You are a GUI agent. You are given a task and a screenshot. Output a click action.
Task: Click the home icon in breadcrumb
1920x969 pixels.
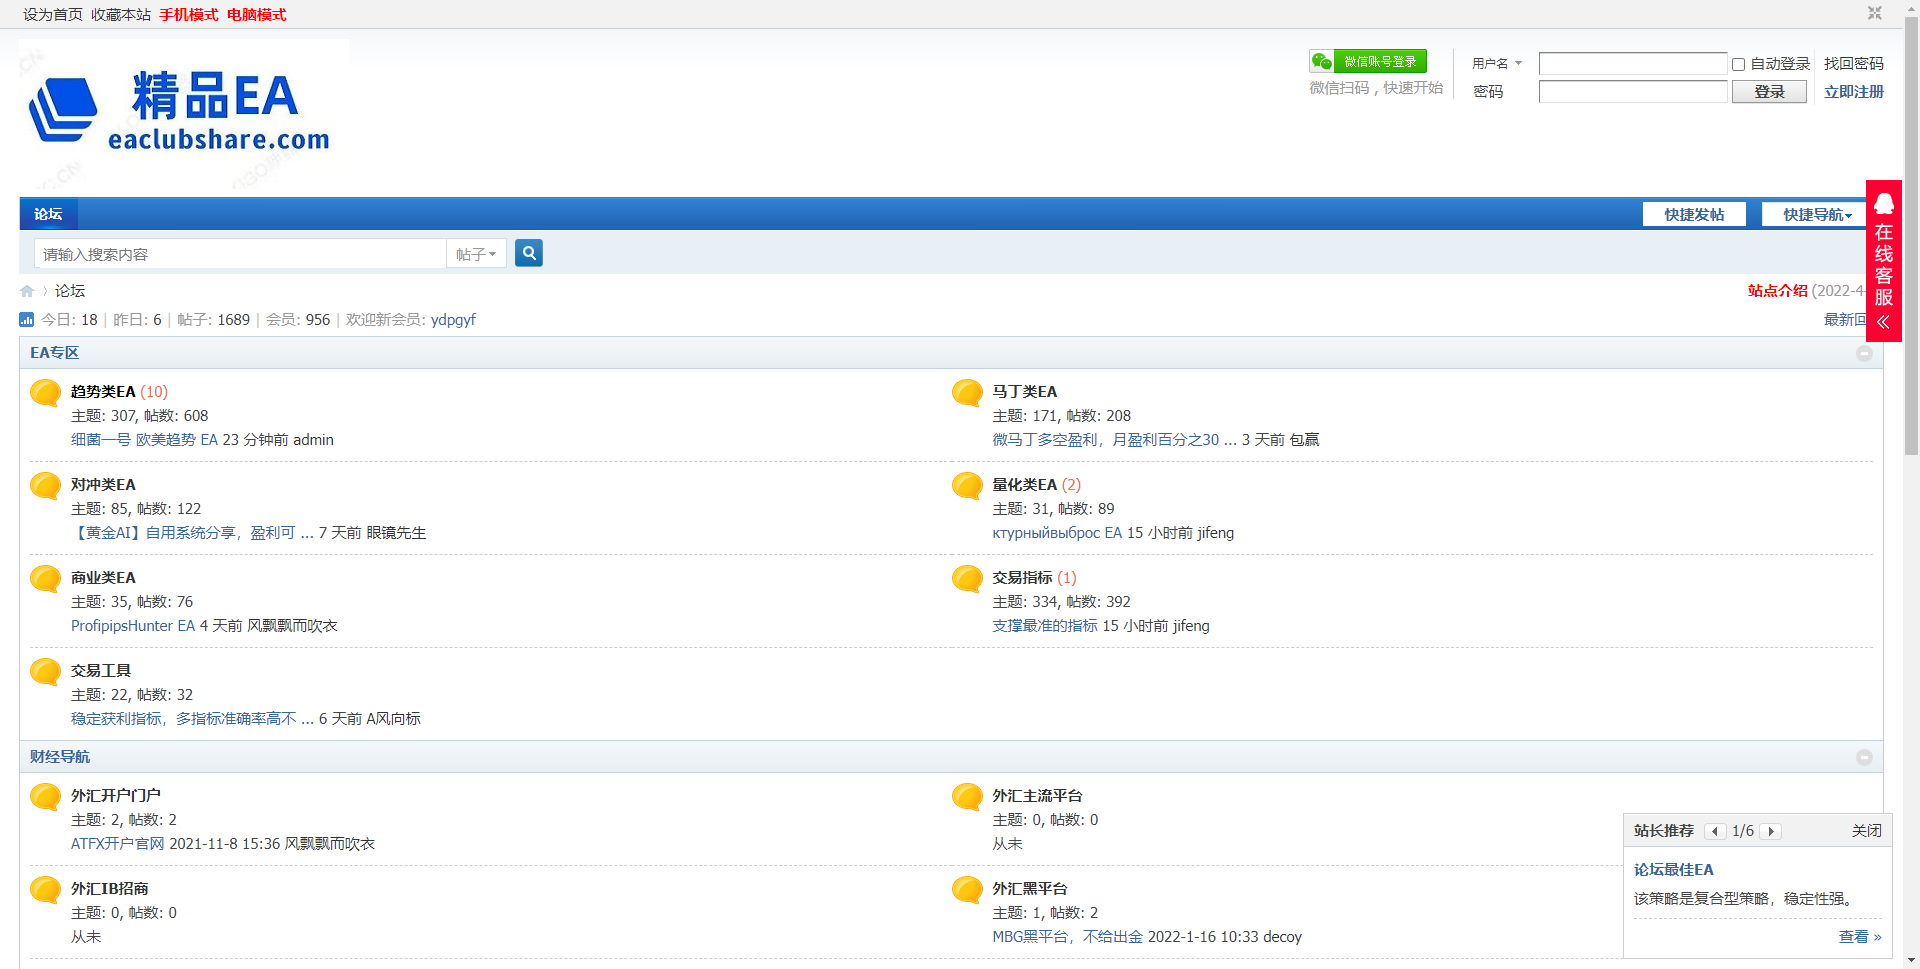pyautogui.click(x=27, y=291)
